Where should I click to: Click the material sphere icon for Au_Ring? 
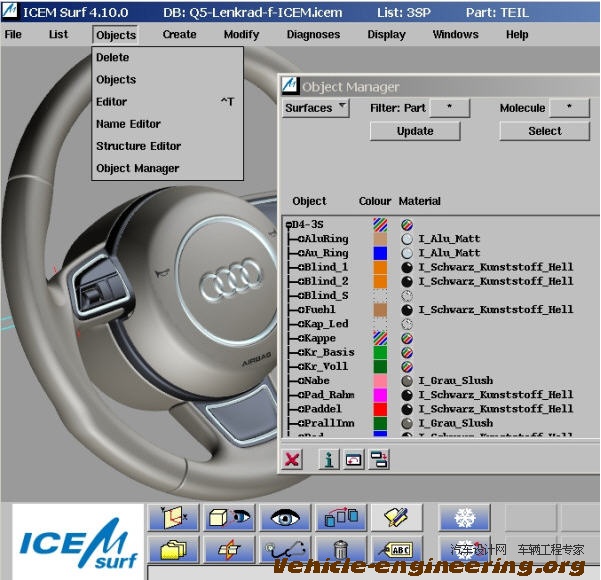(407, 253)
